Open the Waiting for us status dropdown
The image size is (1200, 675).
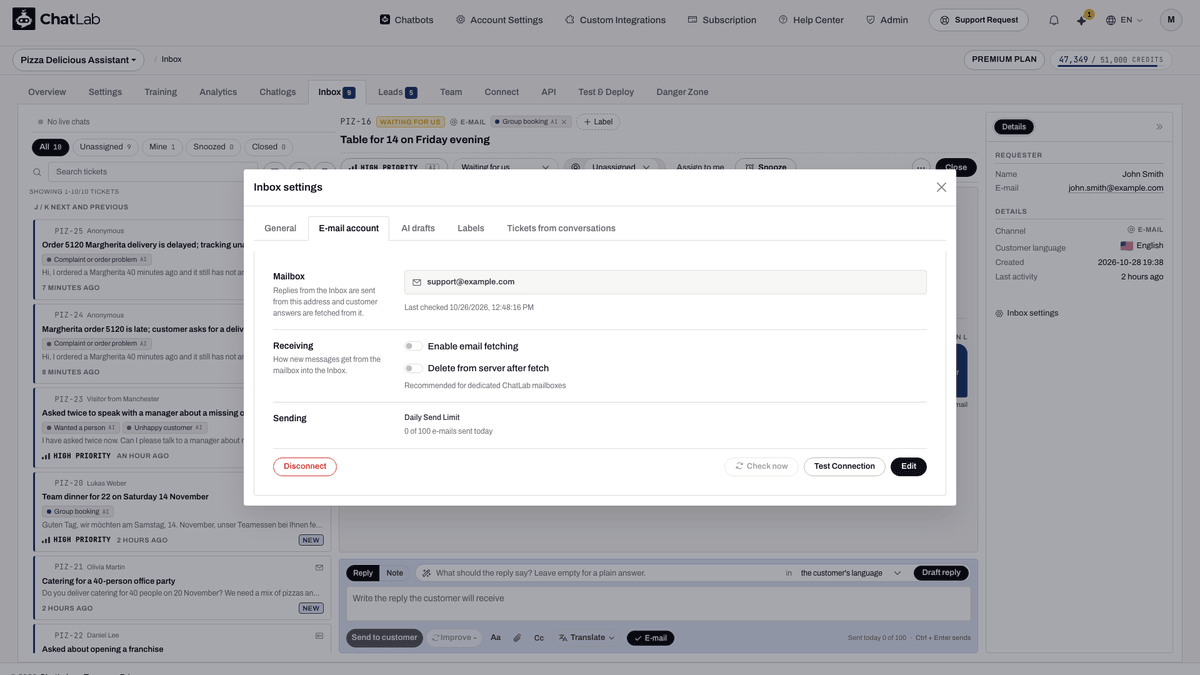[504, 167]
